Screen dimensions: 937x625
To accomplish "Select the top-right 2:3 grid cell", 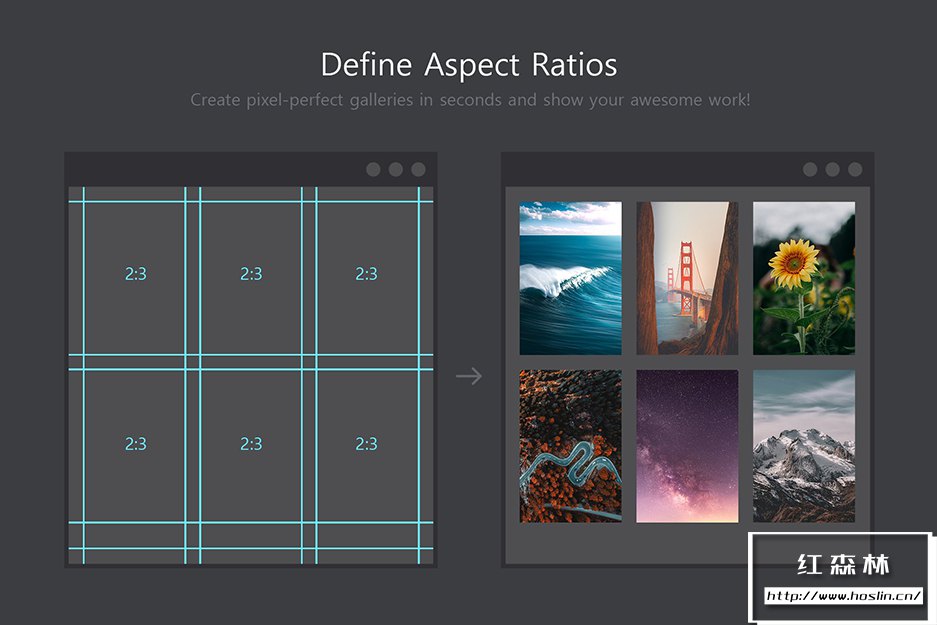I will (x=368, y=278).
